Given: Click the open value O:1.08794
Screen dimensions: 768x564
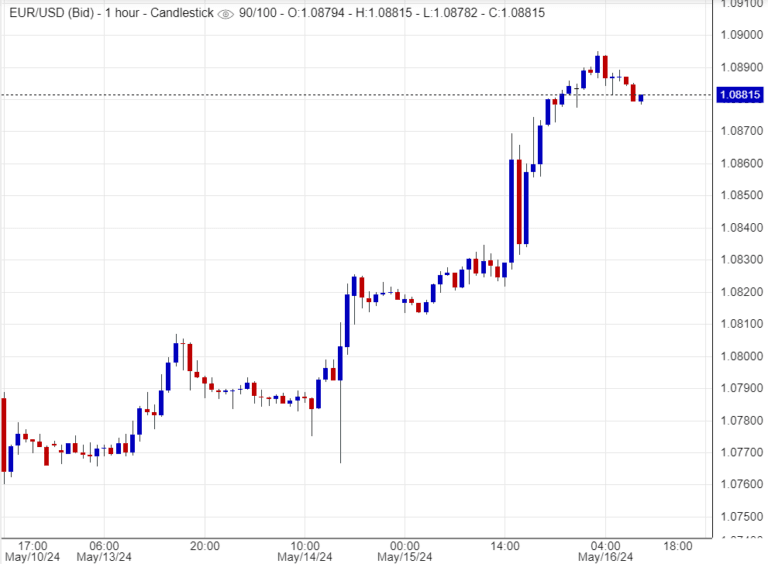Looking at the screenshot, I should pos(321,14).
